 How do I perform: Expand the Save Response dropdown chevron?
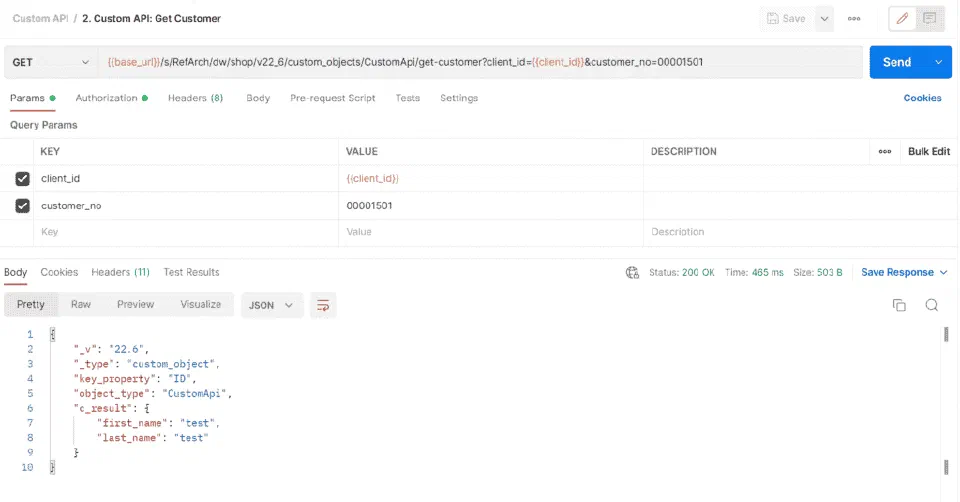tap(943, 272)
